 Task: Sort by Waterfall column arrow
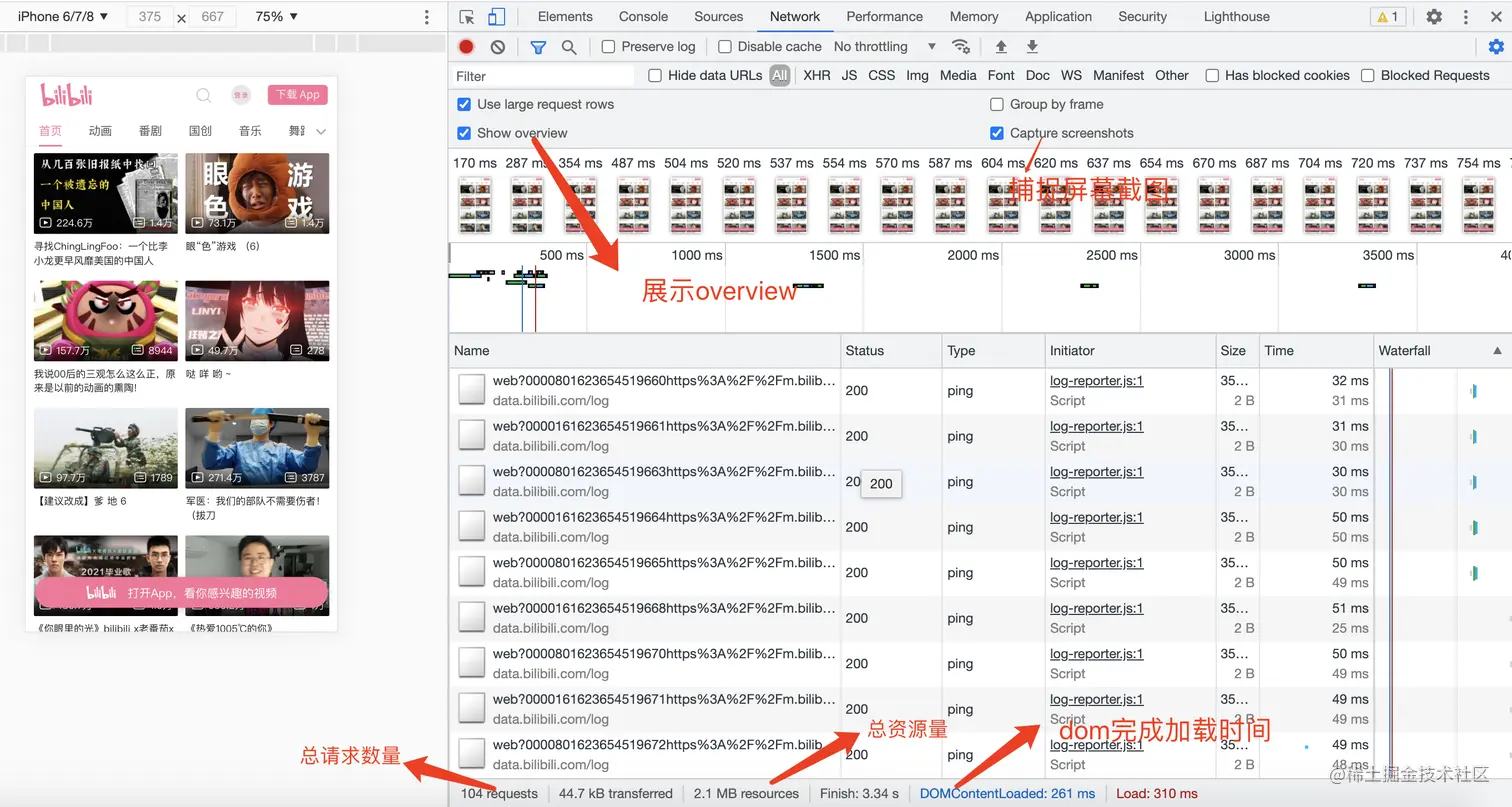pos(1497,351)
